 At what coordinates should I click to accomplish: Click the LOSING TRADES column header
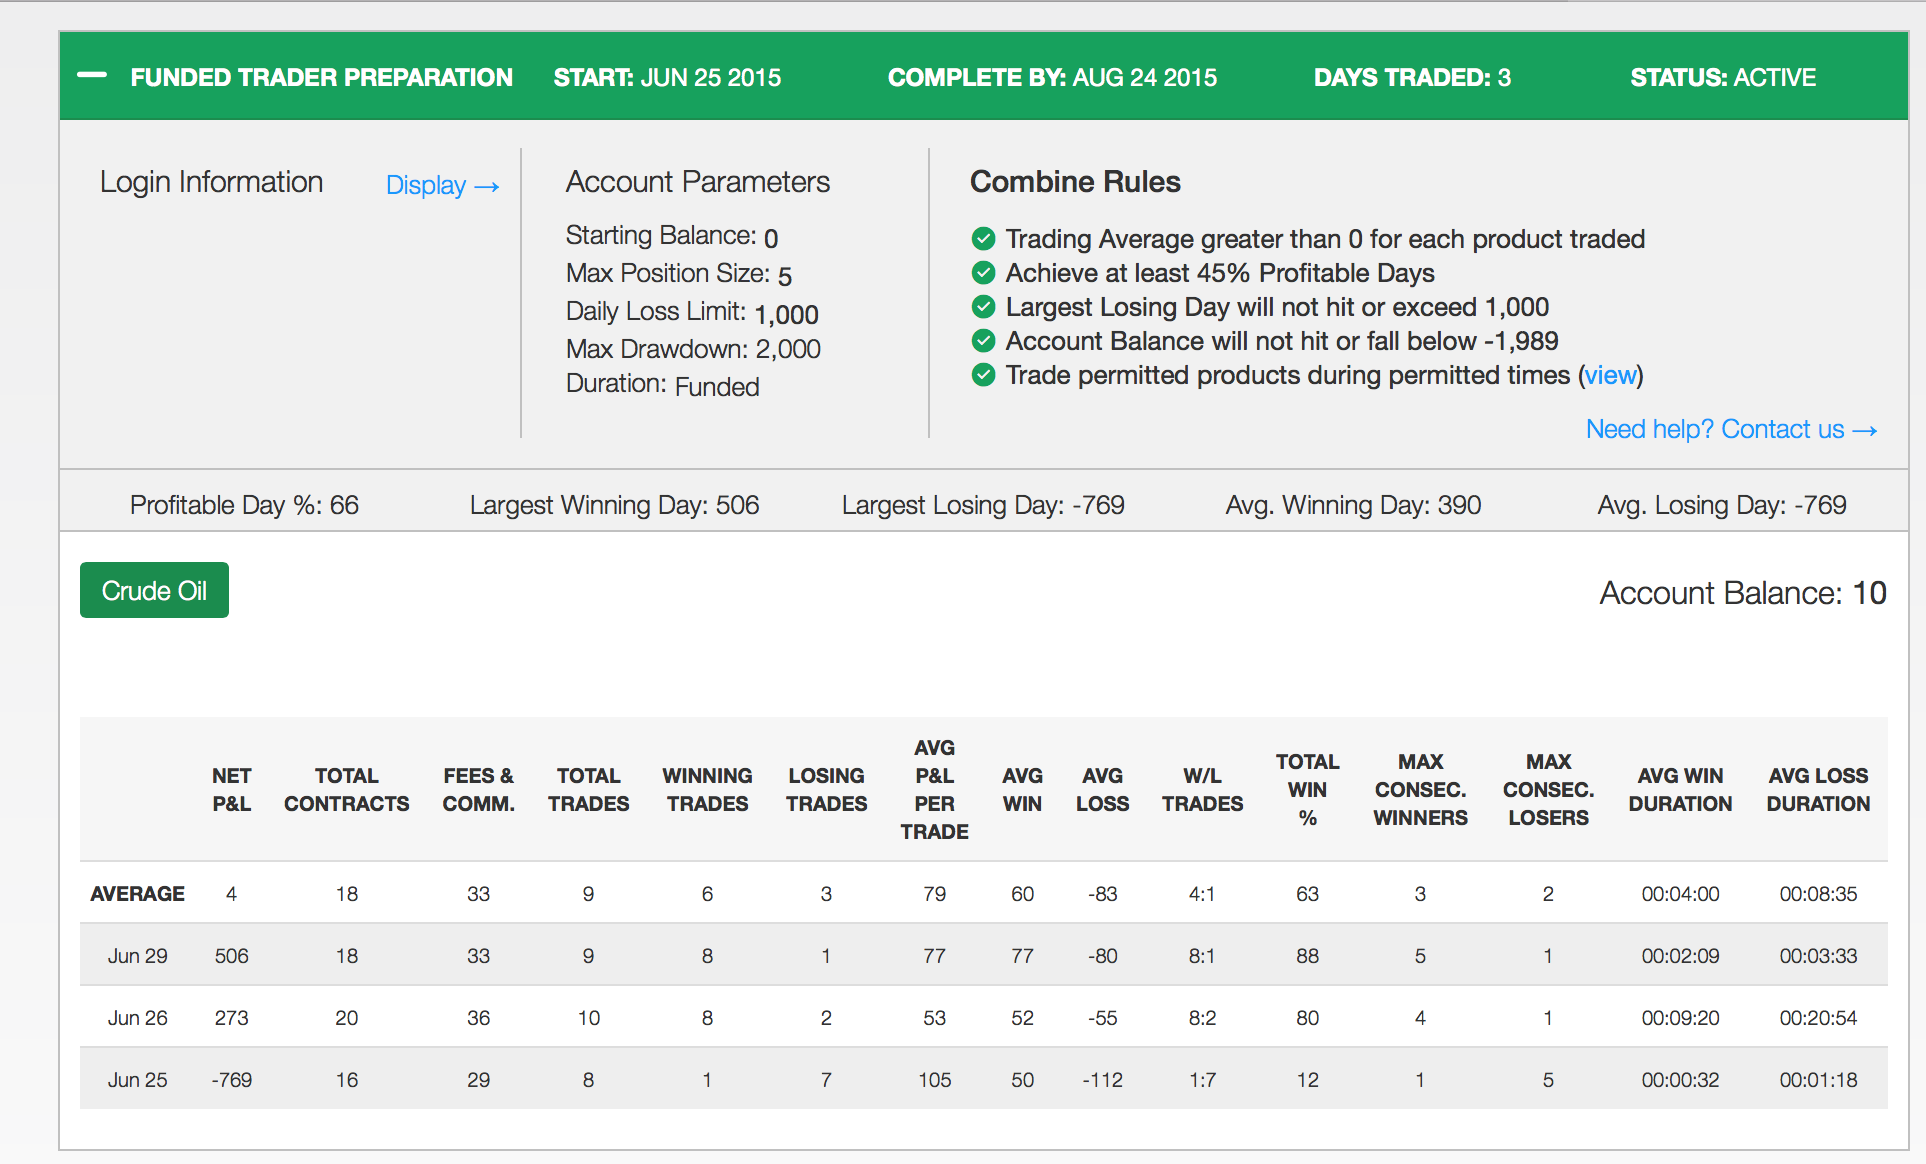(x=826, y=790)
